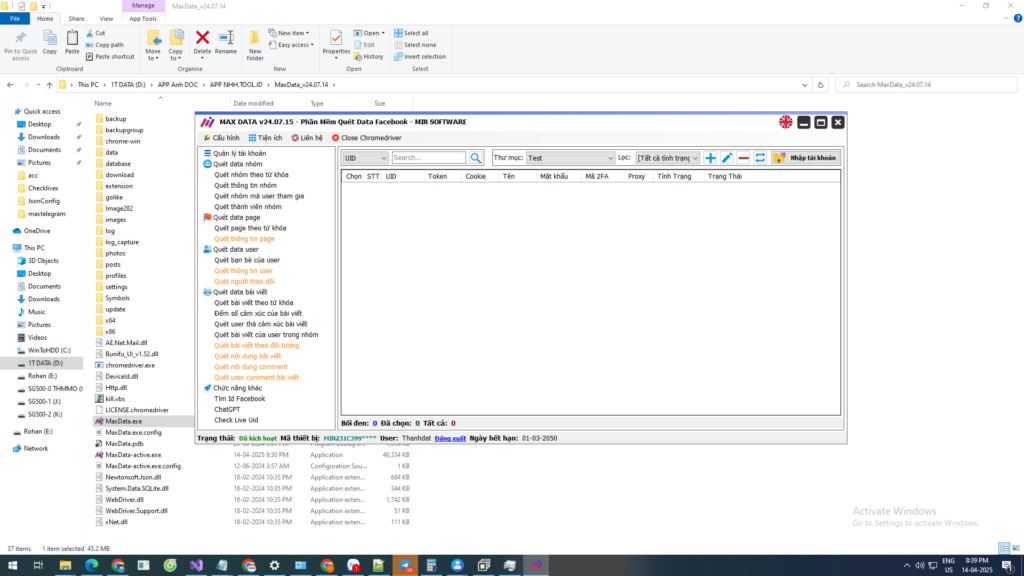Type a query in the search field
This screenshot has width=1024, height=576.
(430, 157)
